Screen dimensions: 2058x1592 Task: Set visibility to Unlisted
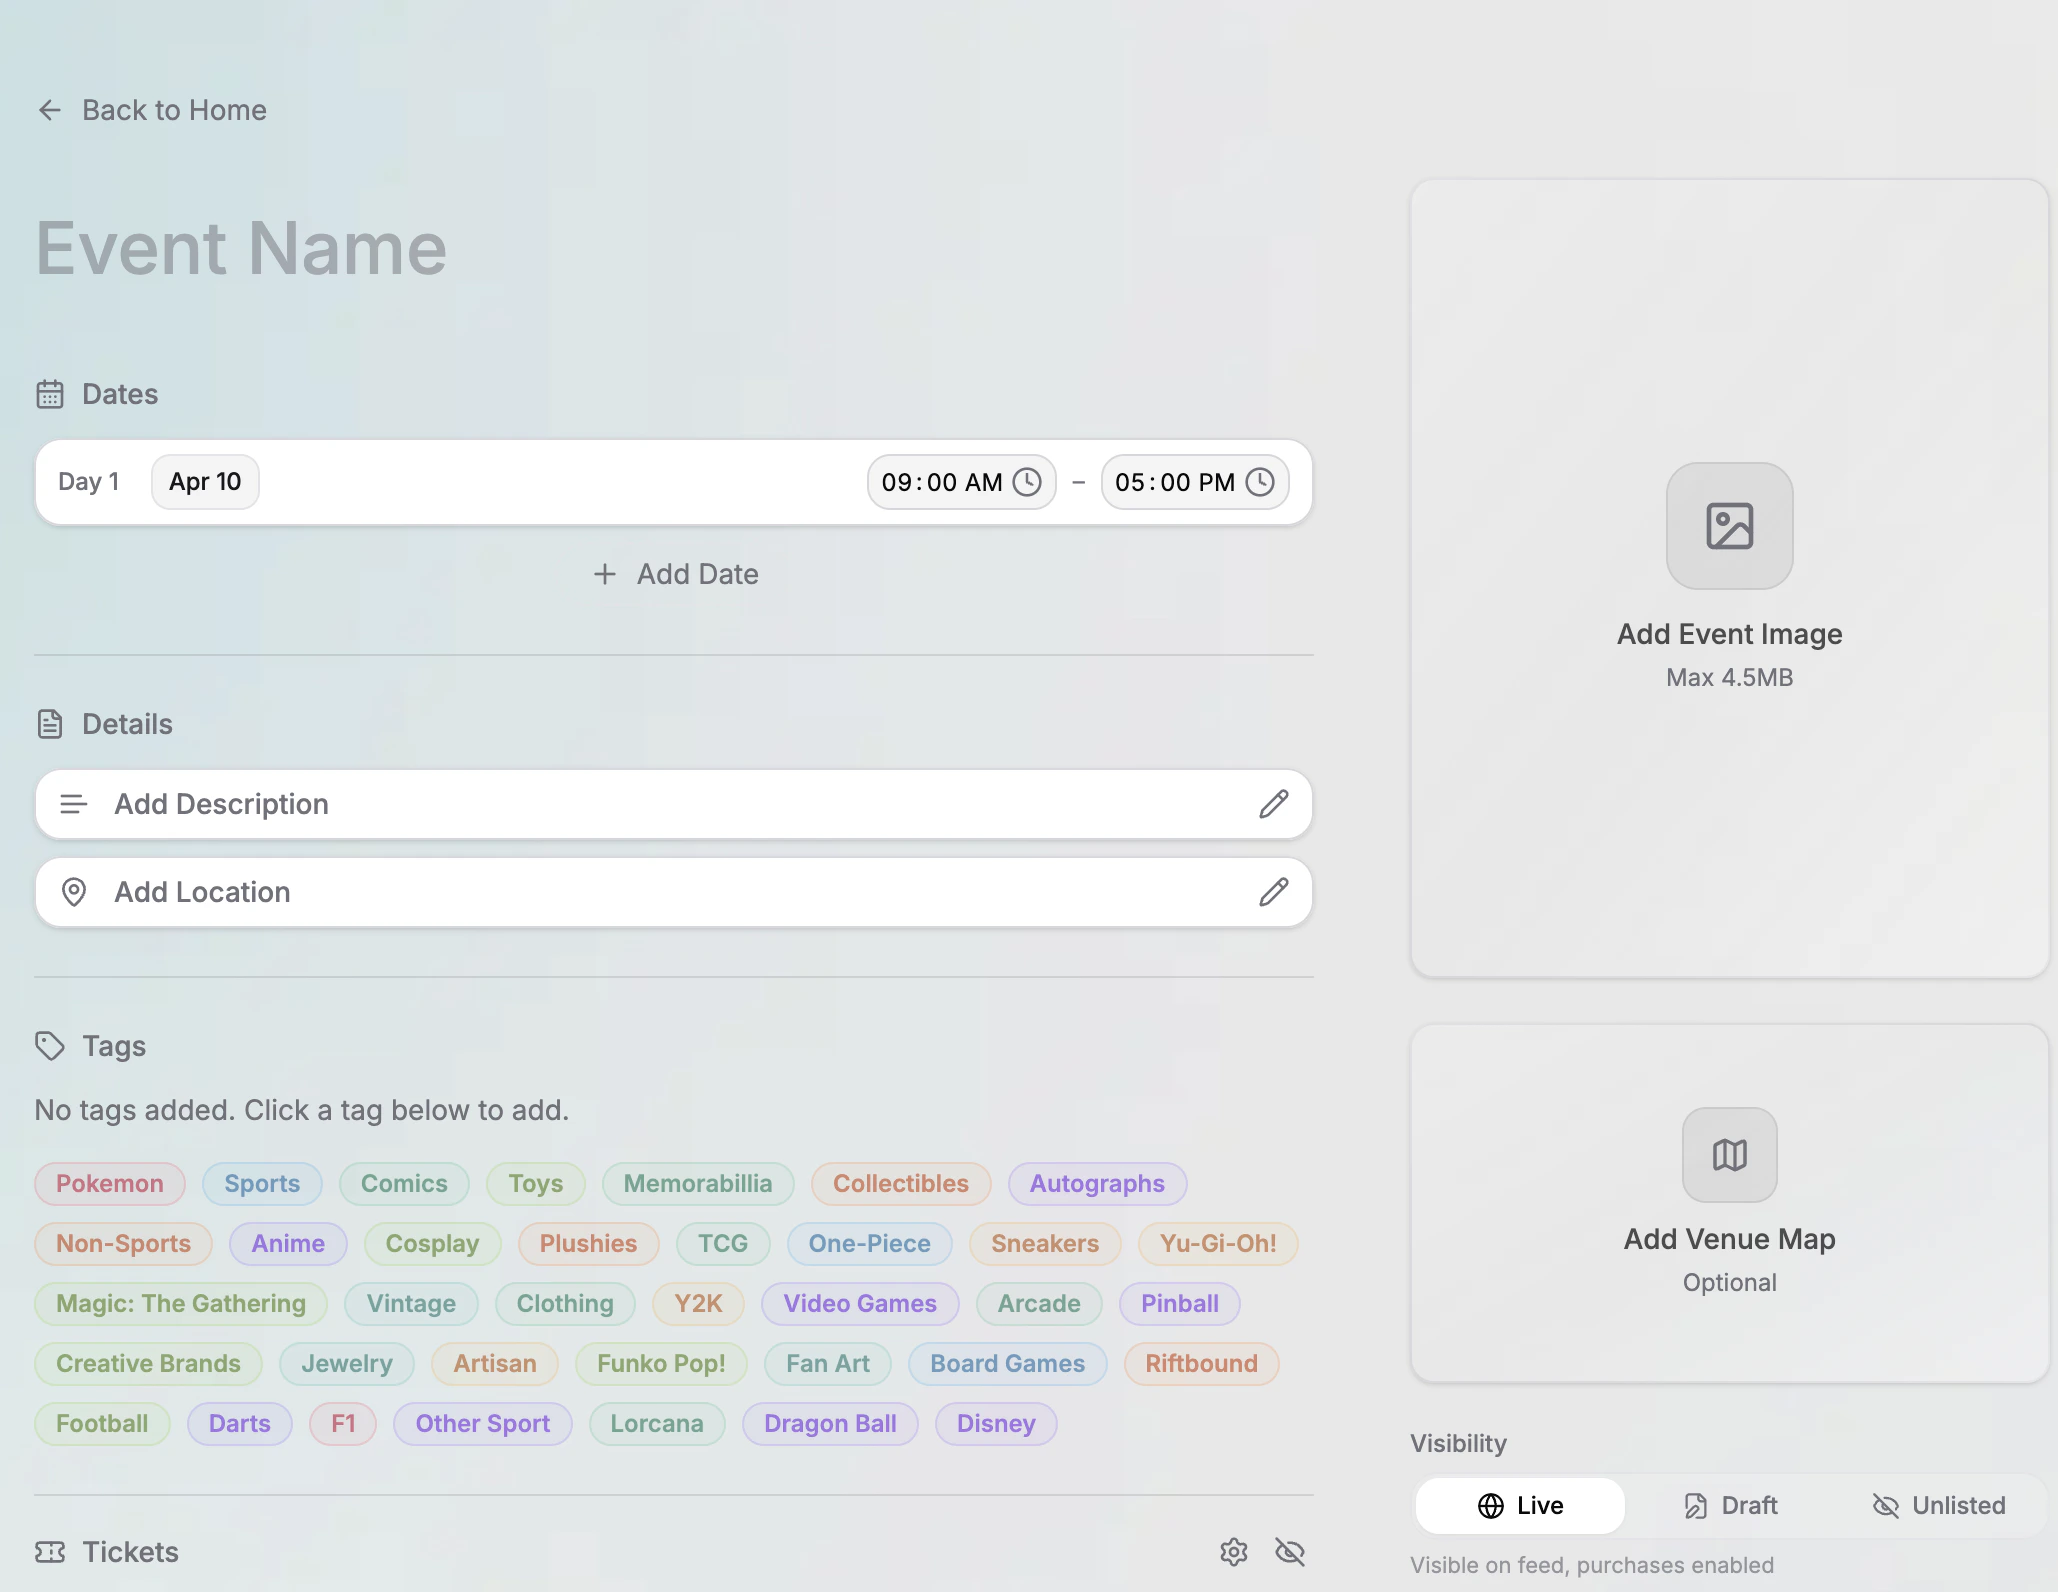click(x=1939, y=1506)
